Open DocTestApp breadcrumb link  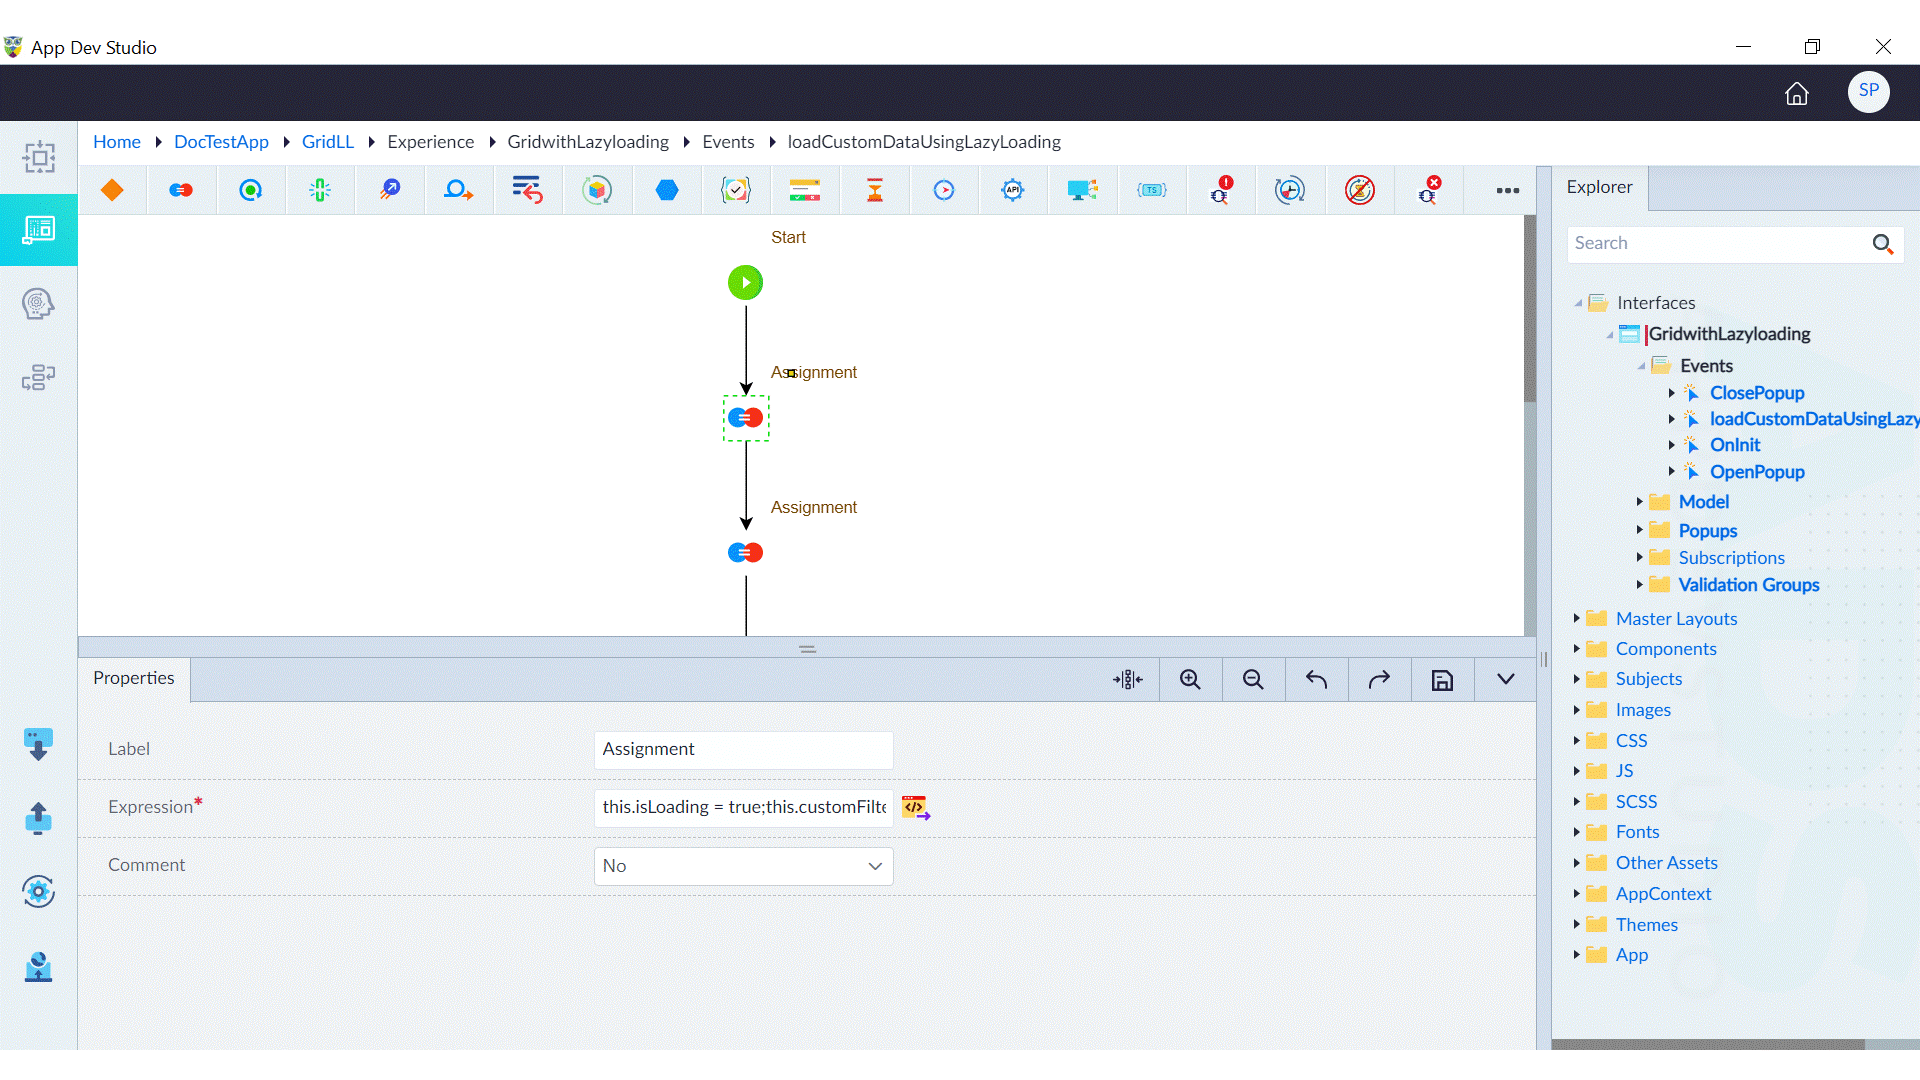click(221, 142)
